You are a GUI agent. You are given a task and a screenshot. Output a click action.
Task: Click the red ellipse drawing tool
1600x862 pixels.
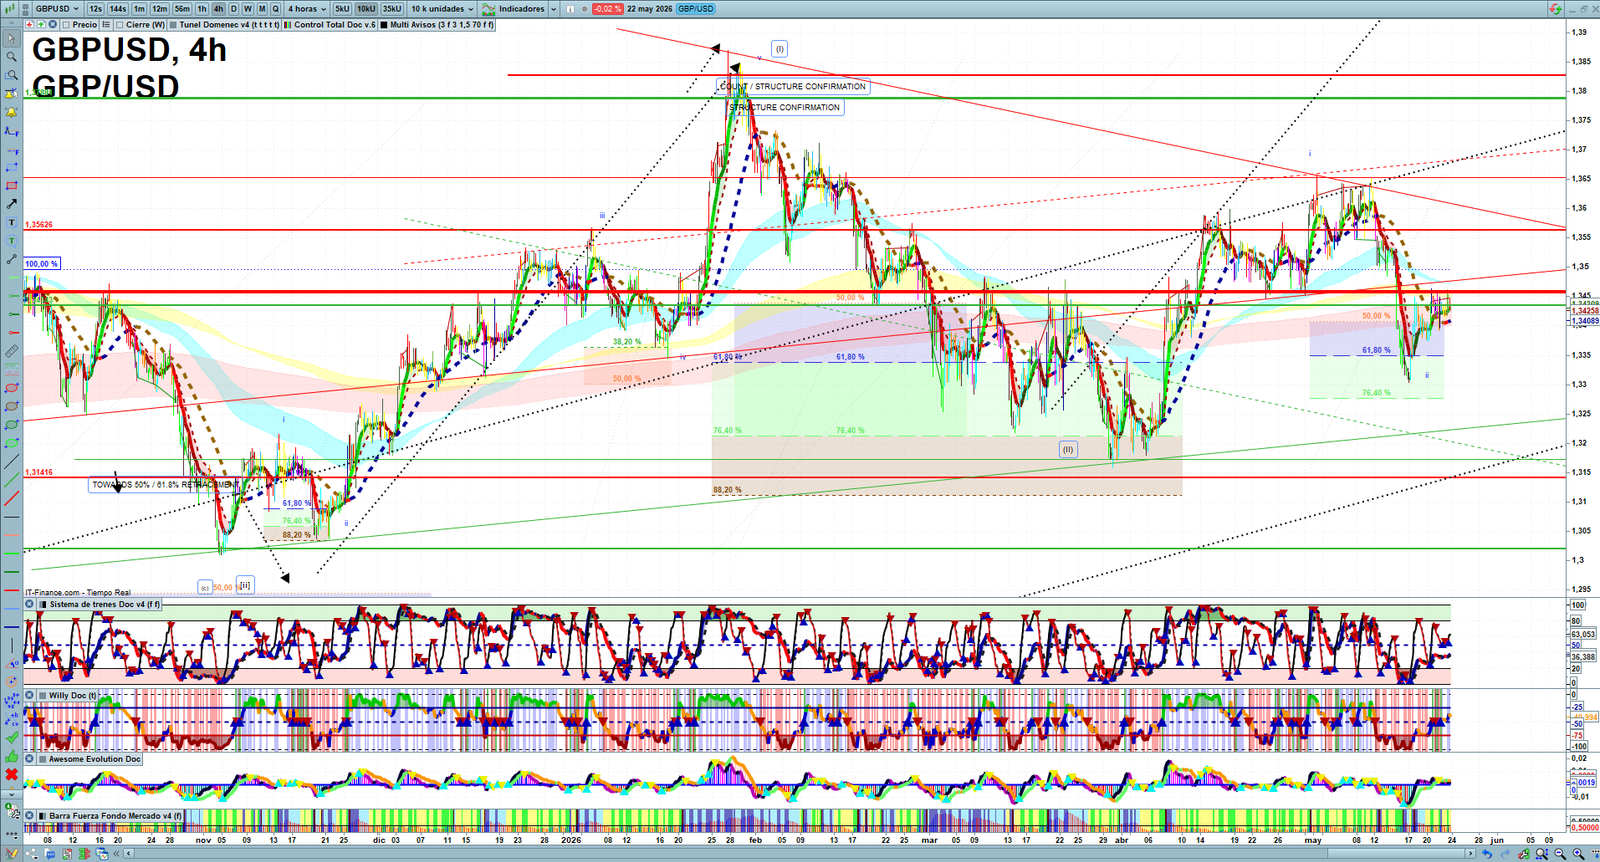tap(12, 388)
